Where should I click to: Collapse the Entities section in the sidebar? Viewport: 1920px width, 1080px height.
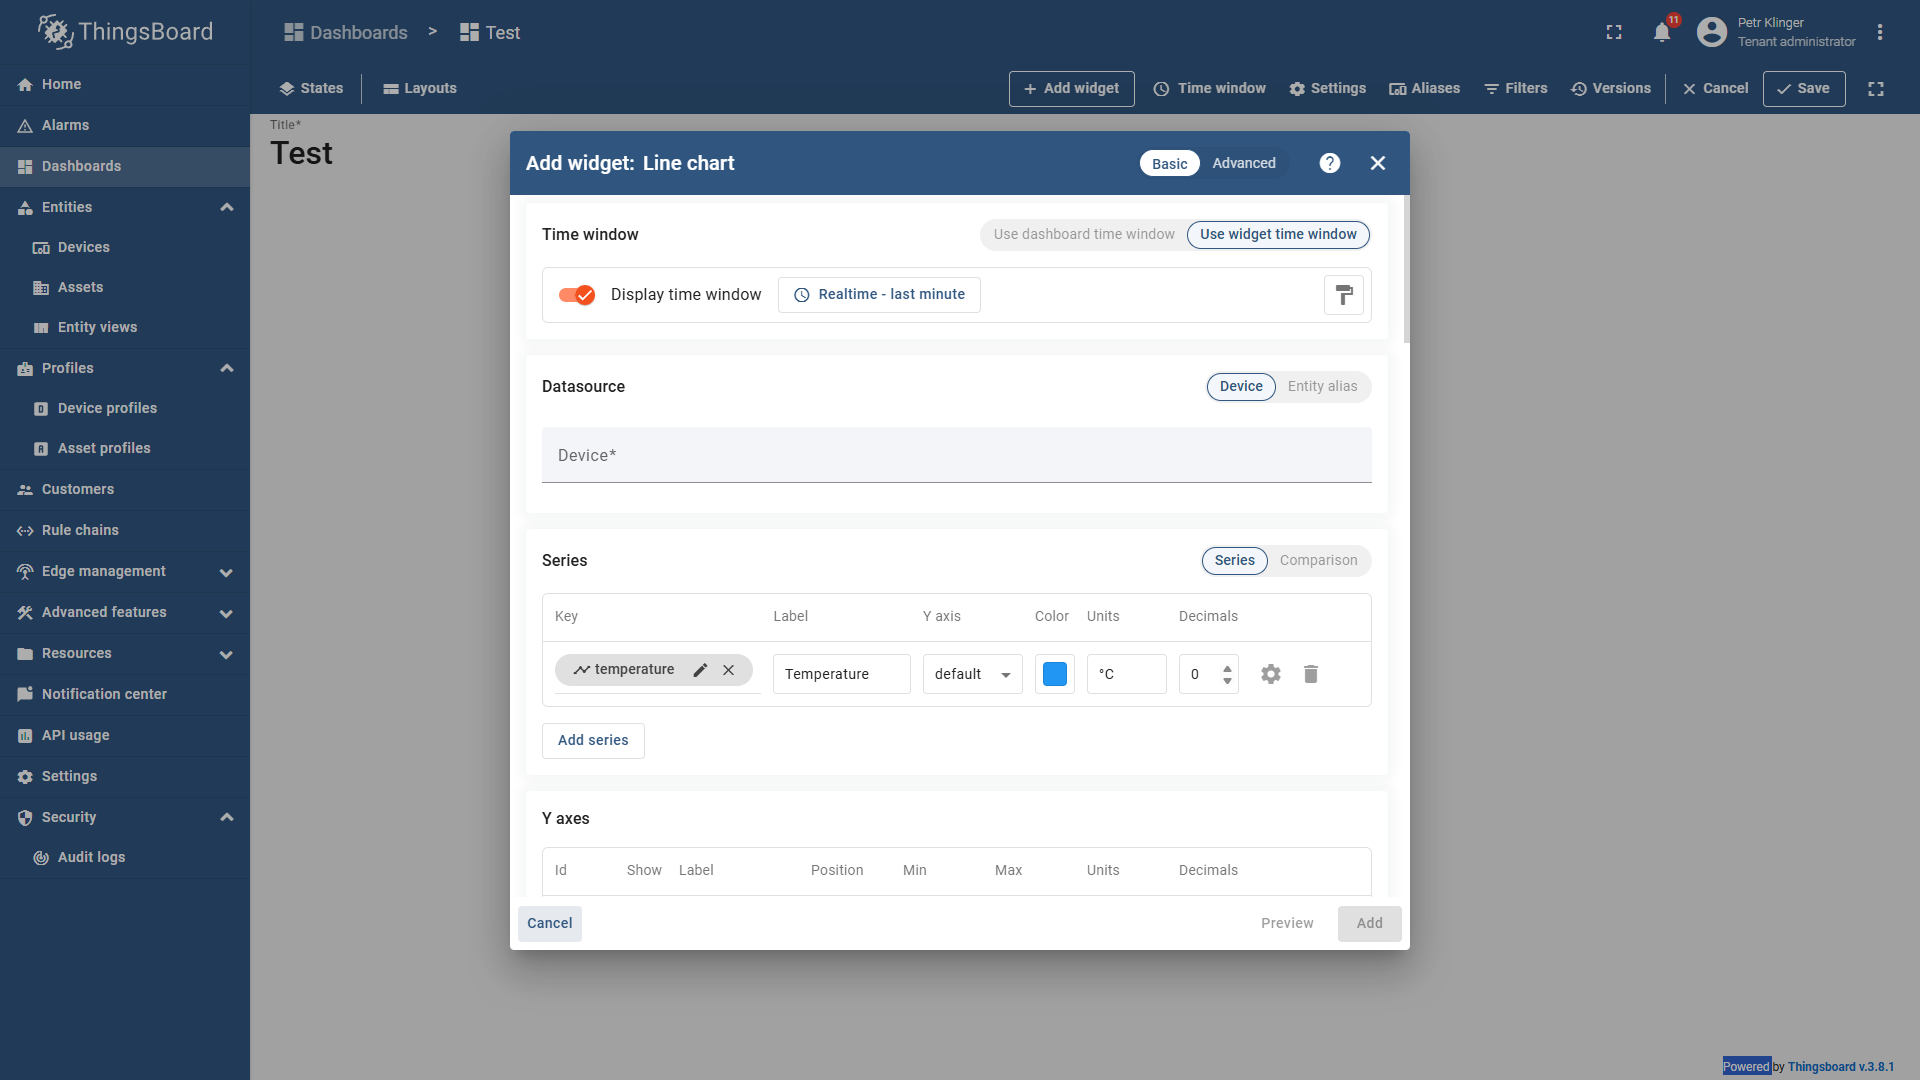(227, 207)
